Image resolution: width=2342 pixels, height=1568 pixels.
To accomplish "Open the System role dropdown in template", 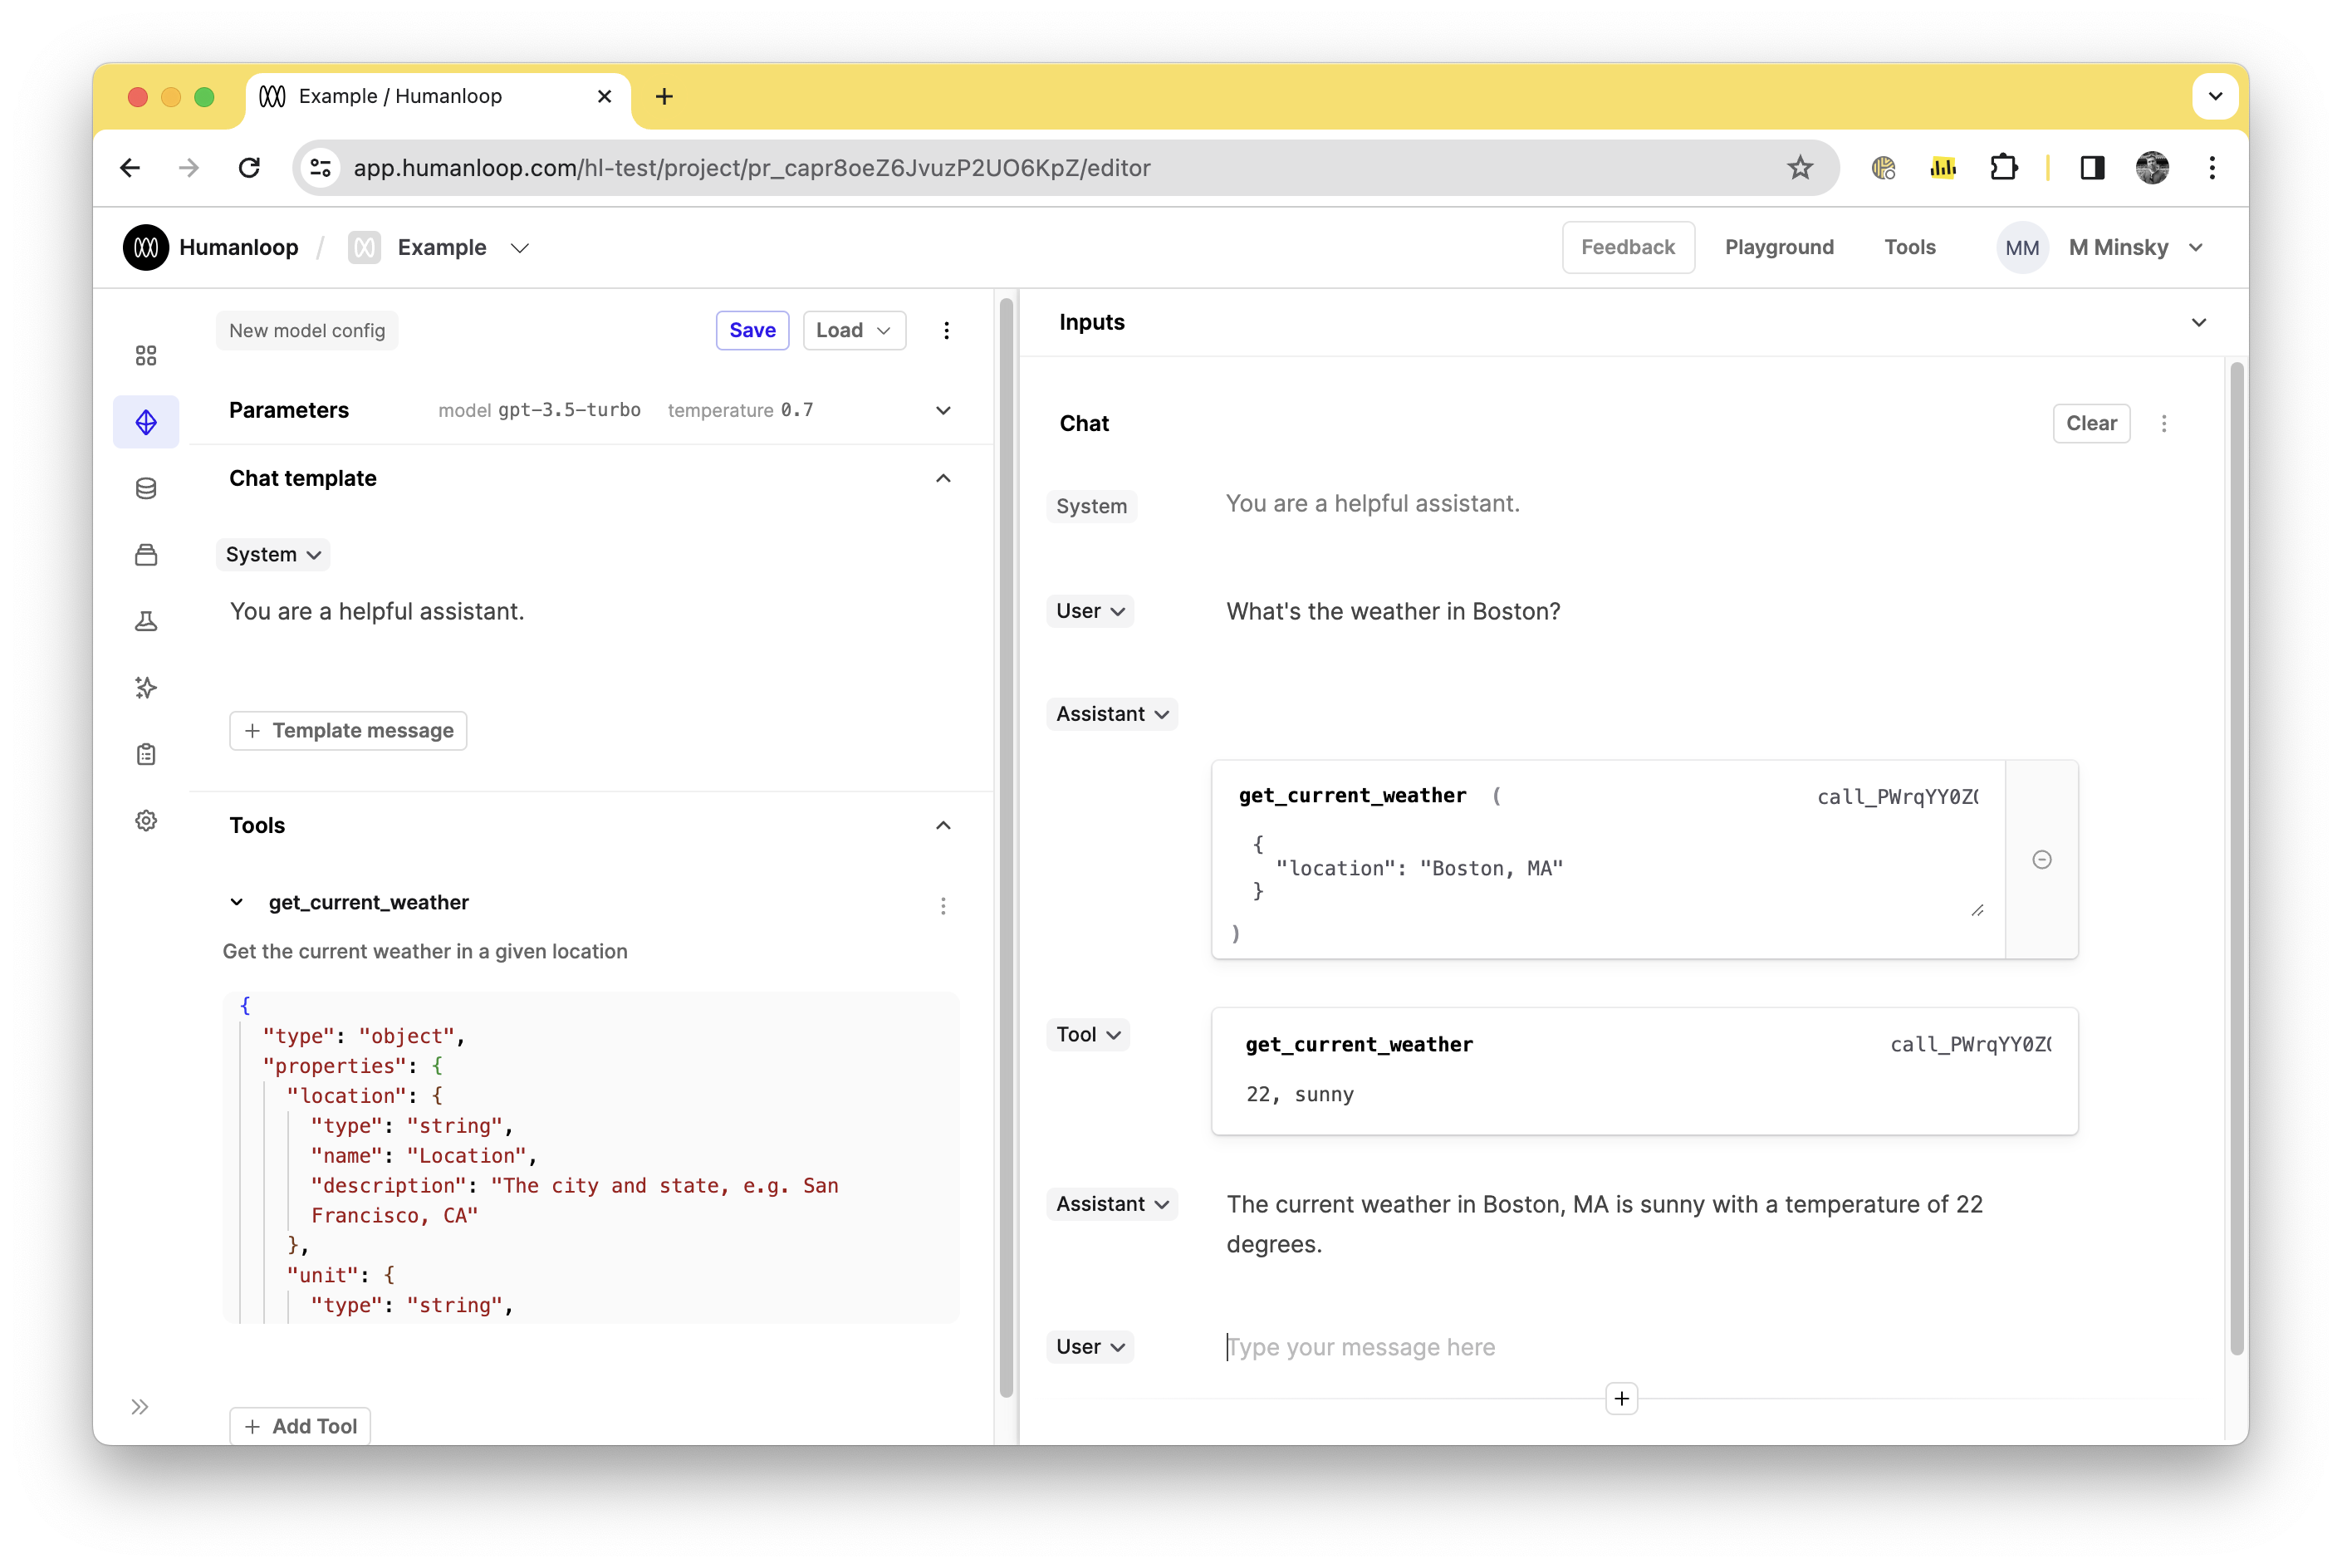I will point(273,554).
